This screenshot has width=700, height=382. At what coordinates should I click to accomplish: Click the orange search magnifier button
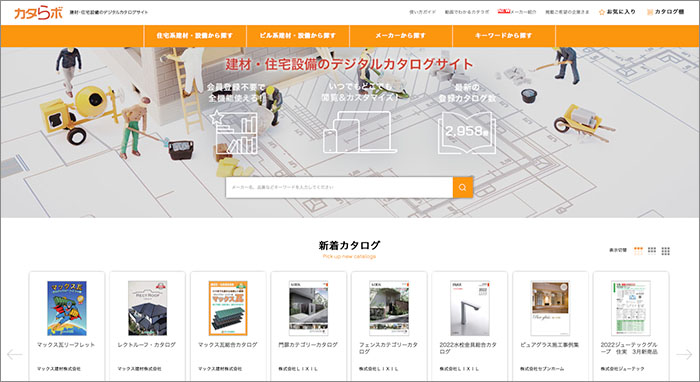click(x=462, y=187)
